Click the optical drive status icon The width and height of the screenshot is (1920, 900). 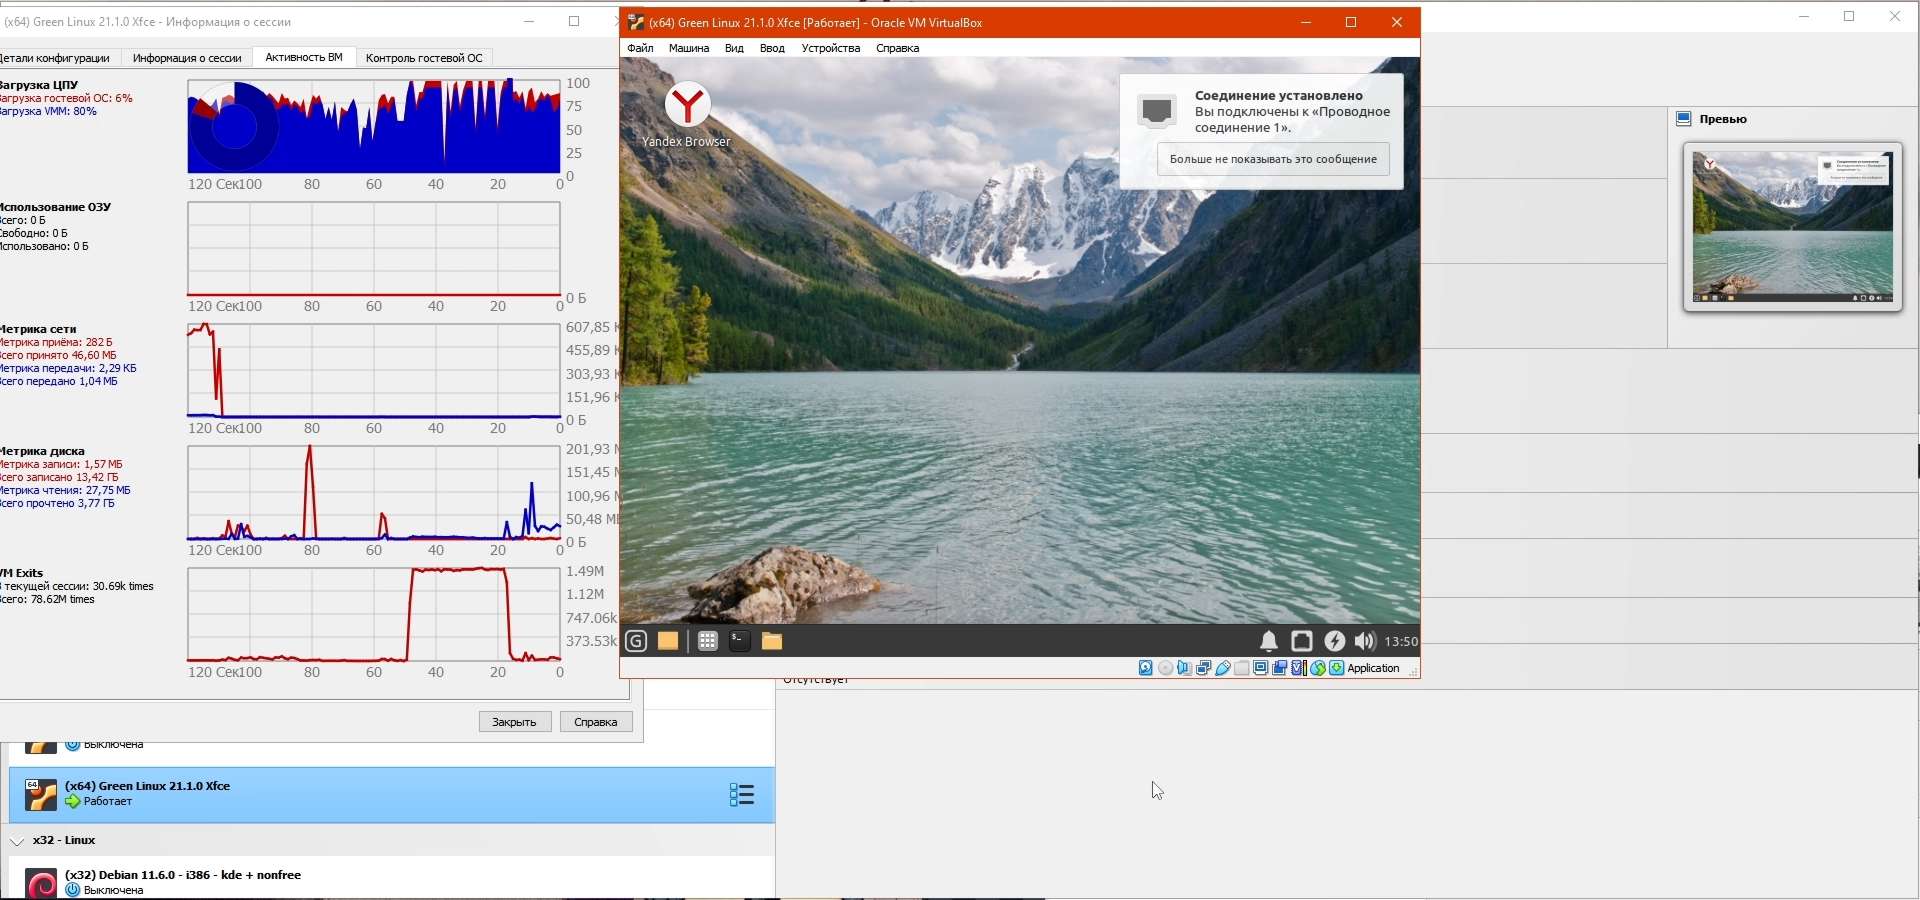1166,668
